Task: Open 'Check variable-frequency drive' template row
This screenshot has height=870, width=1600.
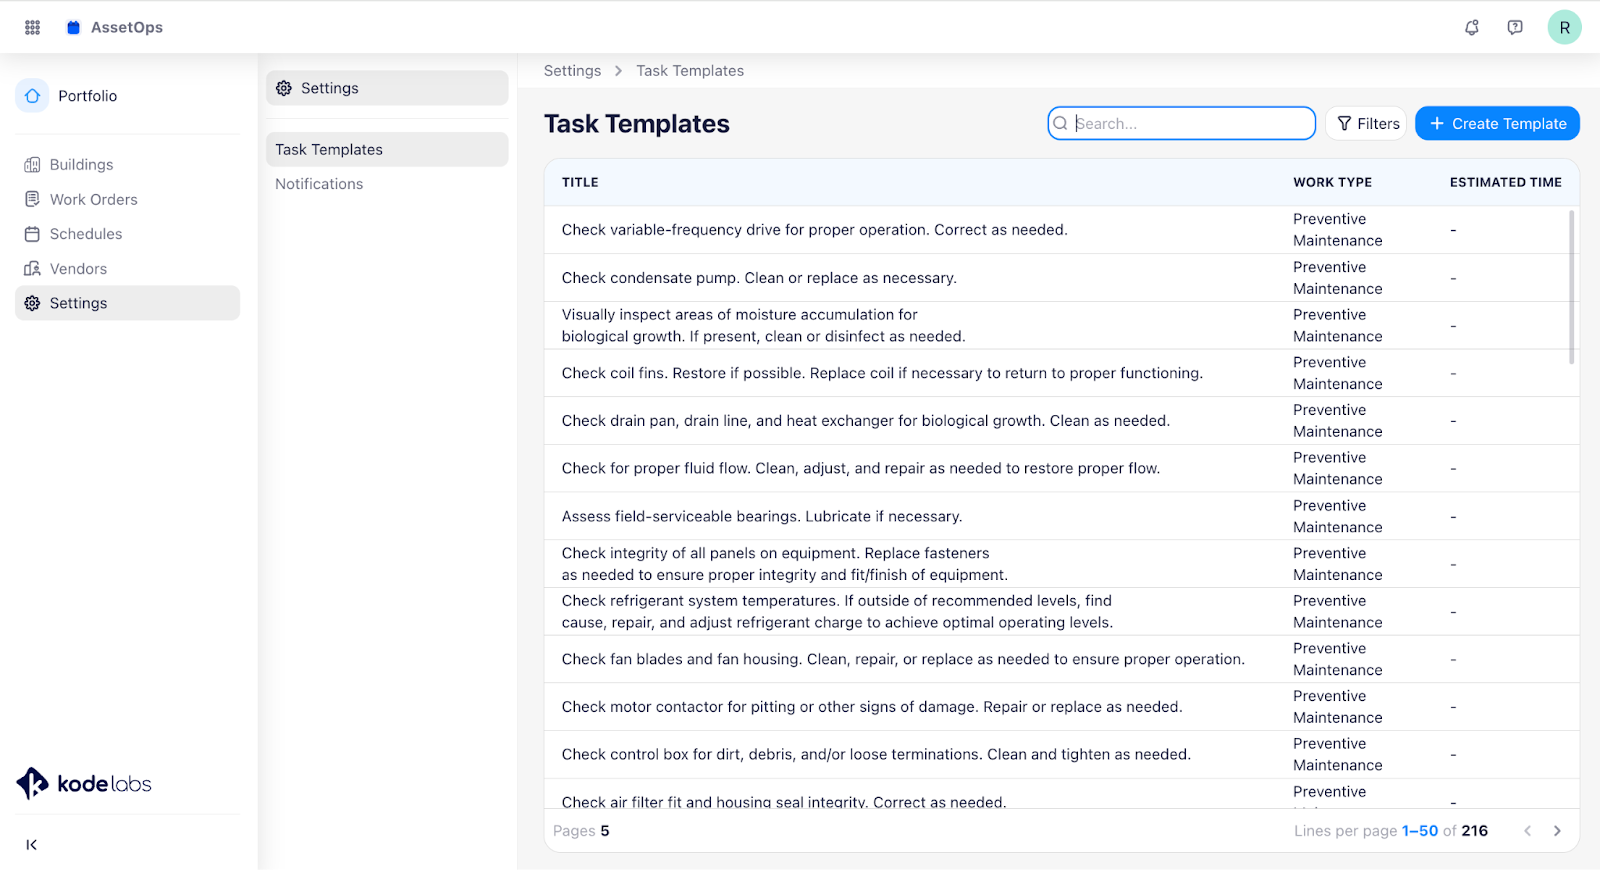Action: point(1061,230)
